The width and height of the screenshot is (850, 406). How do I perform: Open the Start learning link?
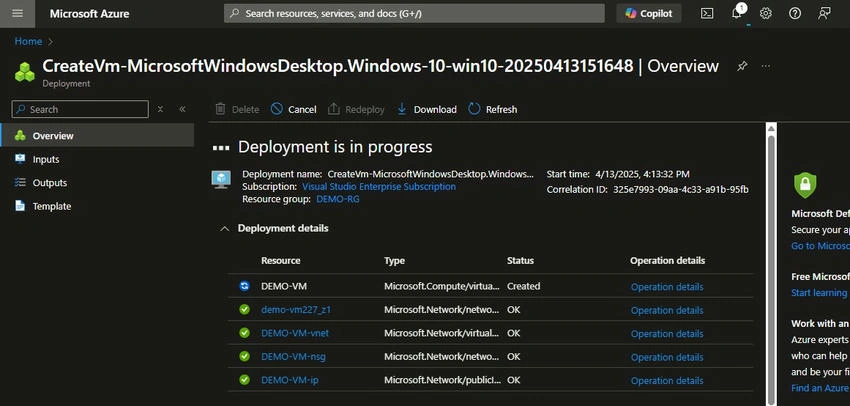[x=819, y=293]
